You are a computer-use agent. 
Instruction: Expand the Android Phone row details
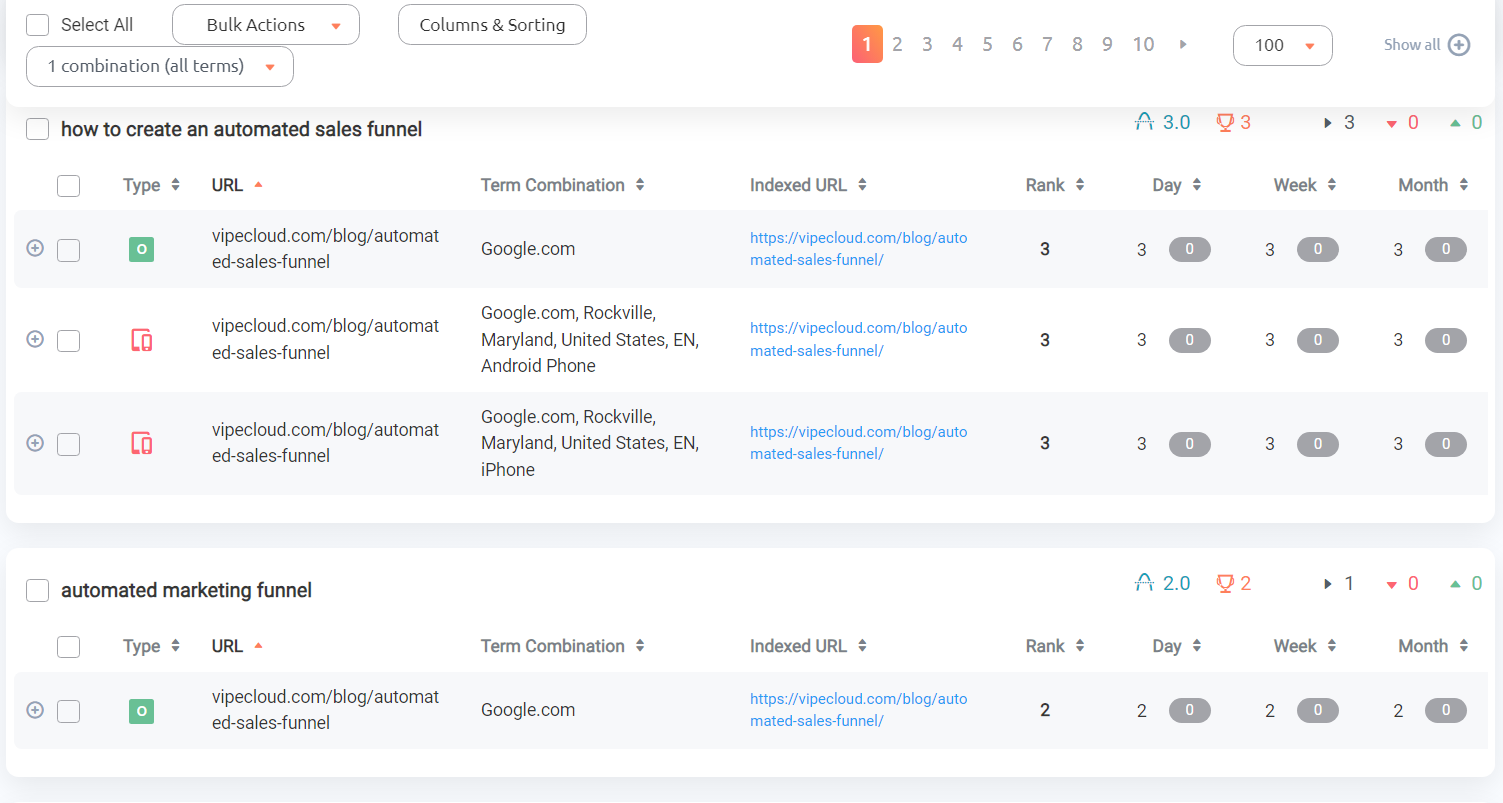(35, 339)
